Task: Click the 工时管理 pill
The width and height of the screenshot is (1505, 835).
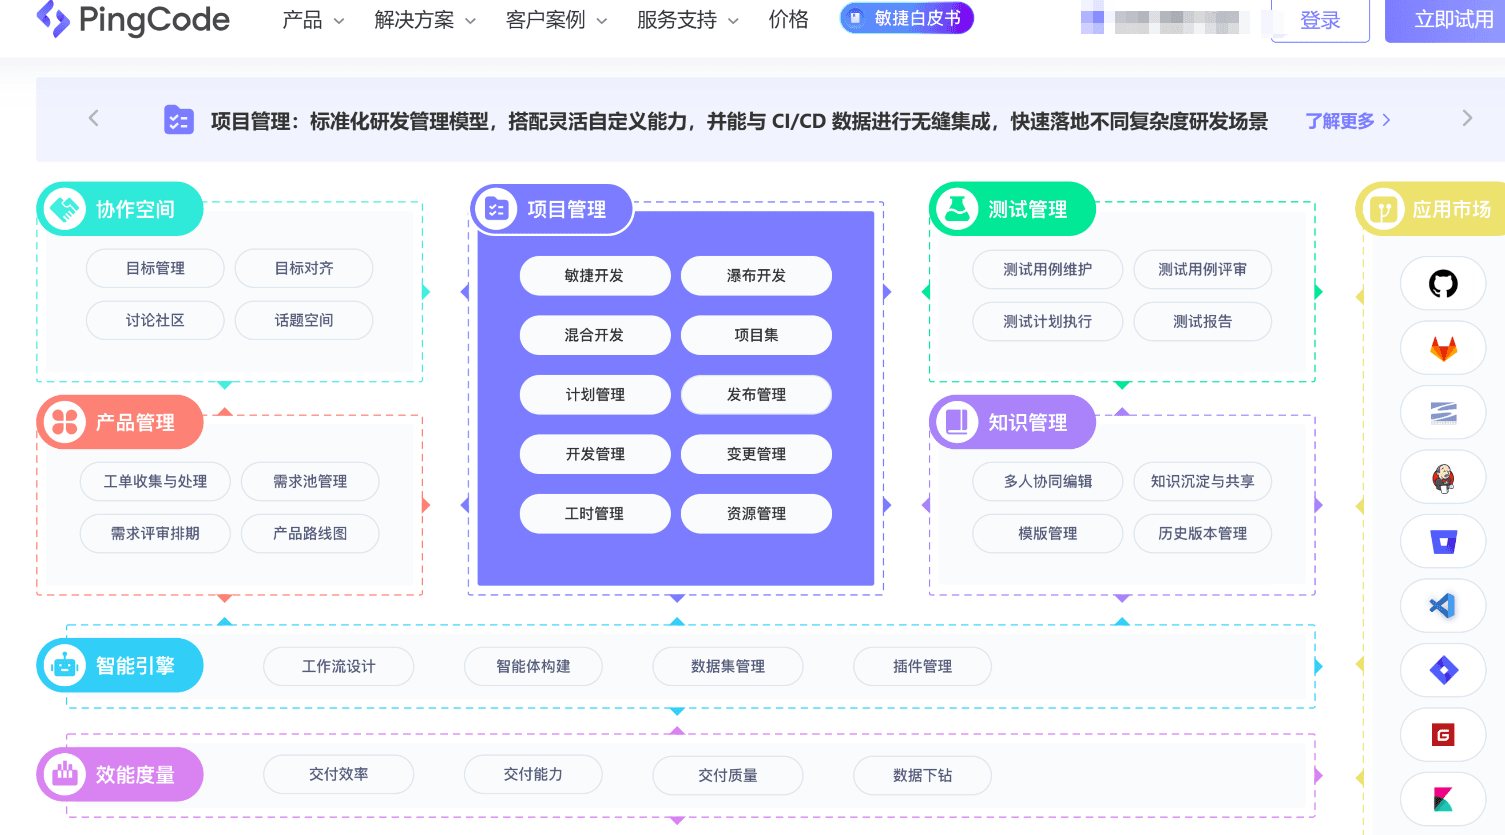Action: (595, 513)
